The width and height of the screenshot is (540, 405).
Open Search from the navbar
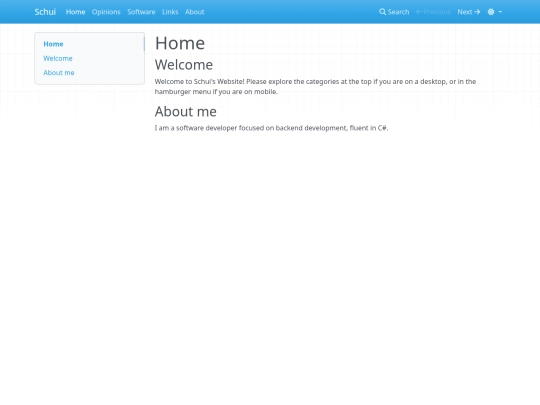coord(394,12)
